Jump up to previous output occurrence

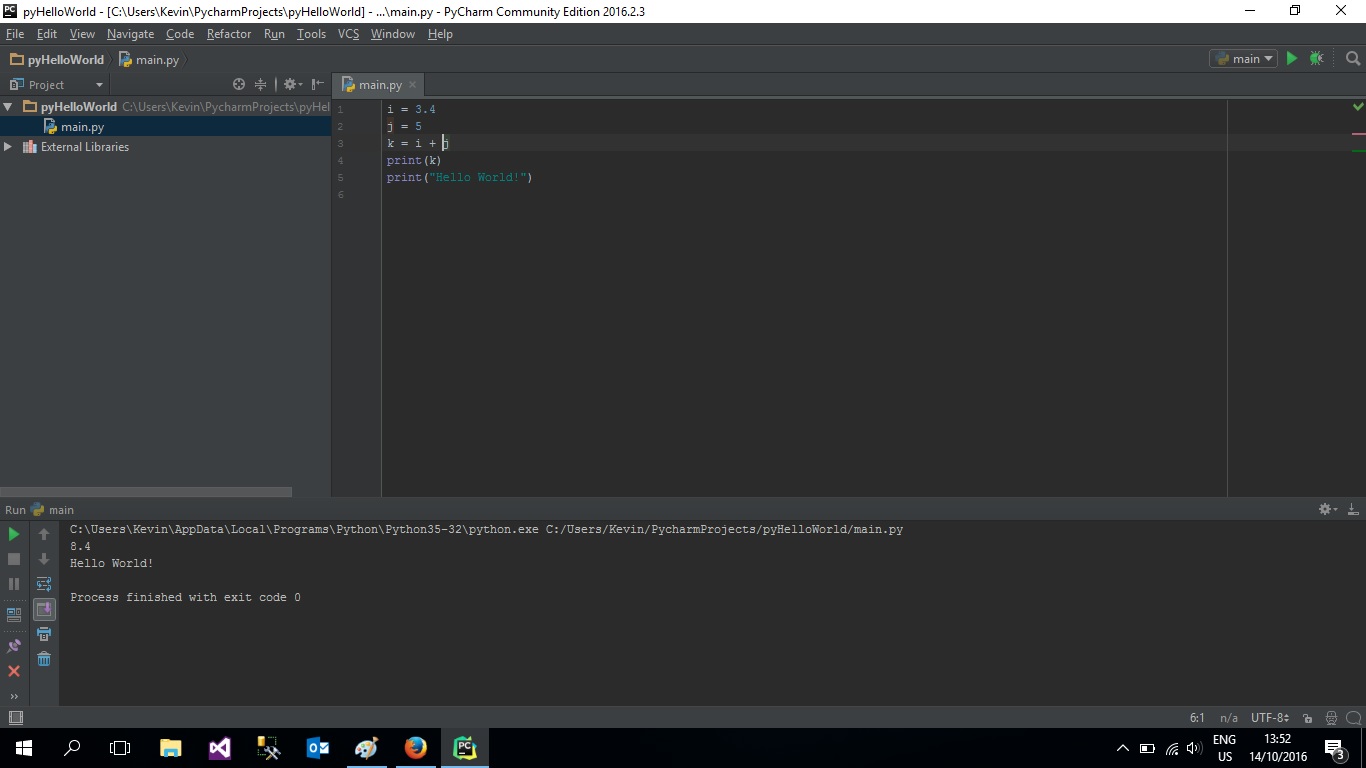[x=44, y=534]
